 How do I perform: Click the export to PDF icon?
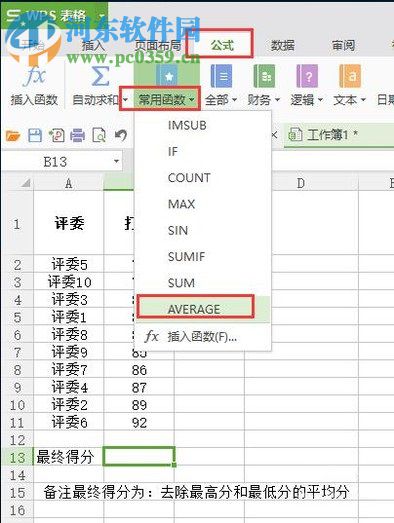(56, 136)
